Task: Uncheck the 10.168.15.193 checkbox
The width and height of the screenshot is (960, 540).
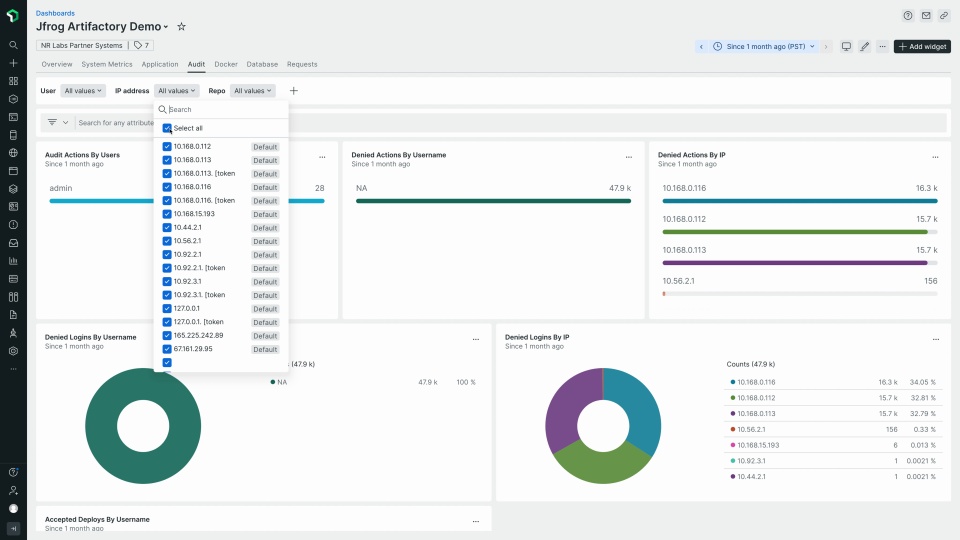Action: (167, 214)
